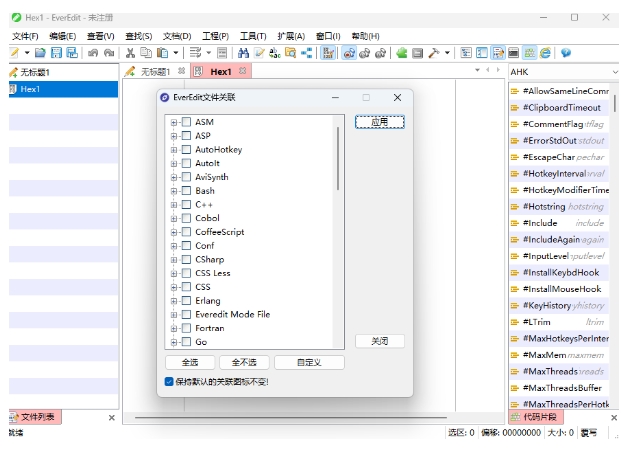Click the 全选 button
This screenshot has height=450, width=621.
click(x=190, y=362)
